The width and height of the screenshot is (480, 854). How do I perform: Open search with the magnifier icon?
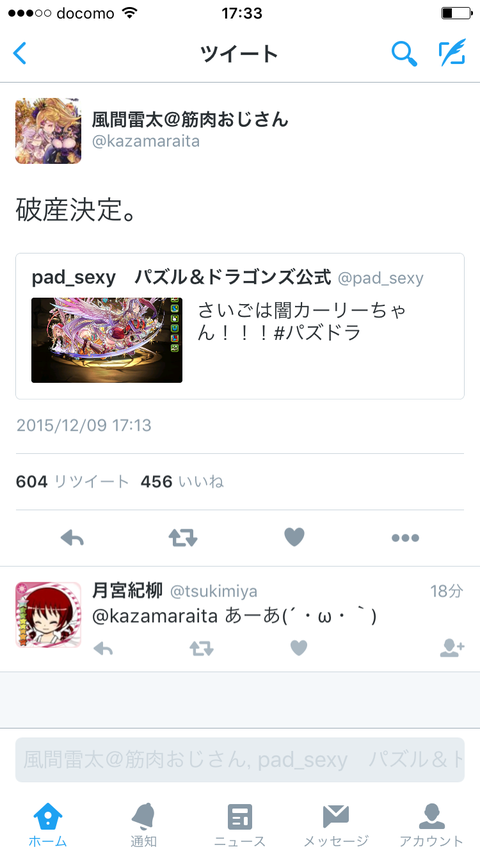[x=404, y=53]
